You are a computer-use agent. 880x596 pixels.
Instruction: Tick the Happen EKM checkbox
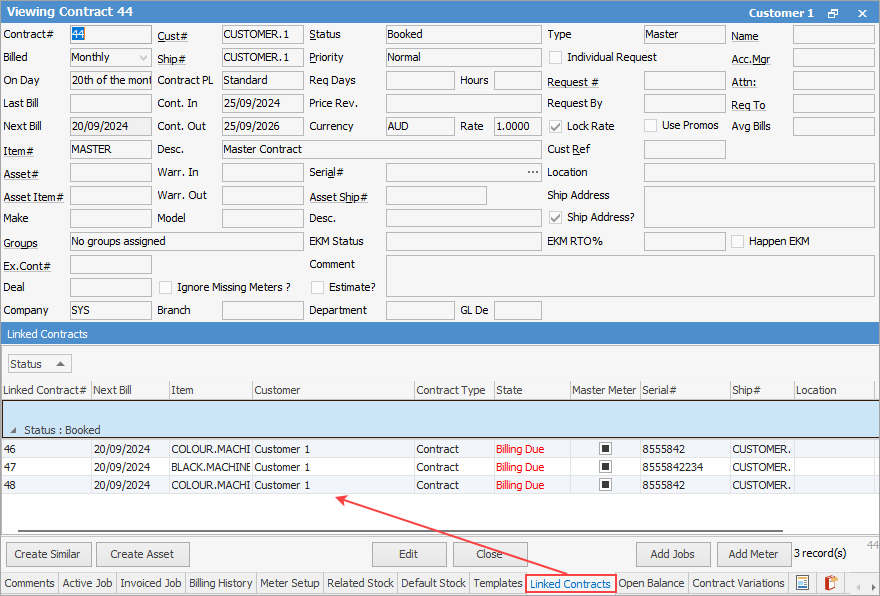[x=738, y=242]
